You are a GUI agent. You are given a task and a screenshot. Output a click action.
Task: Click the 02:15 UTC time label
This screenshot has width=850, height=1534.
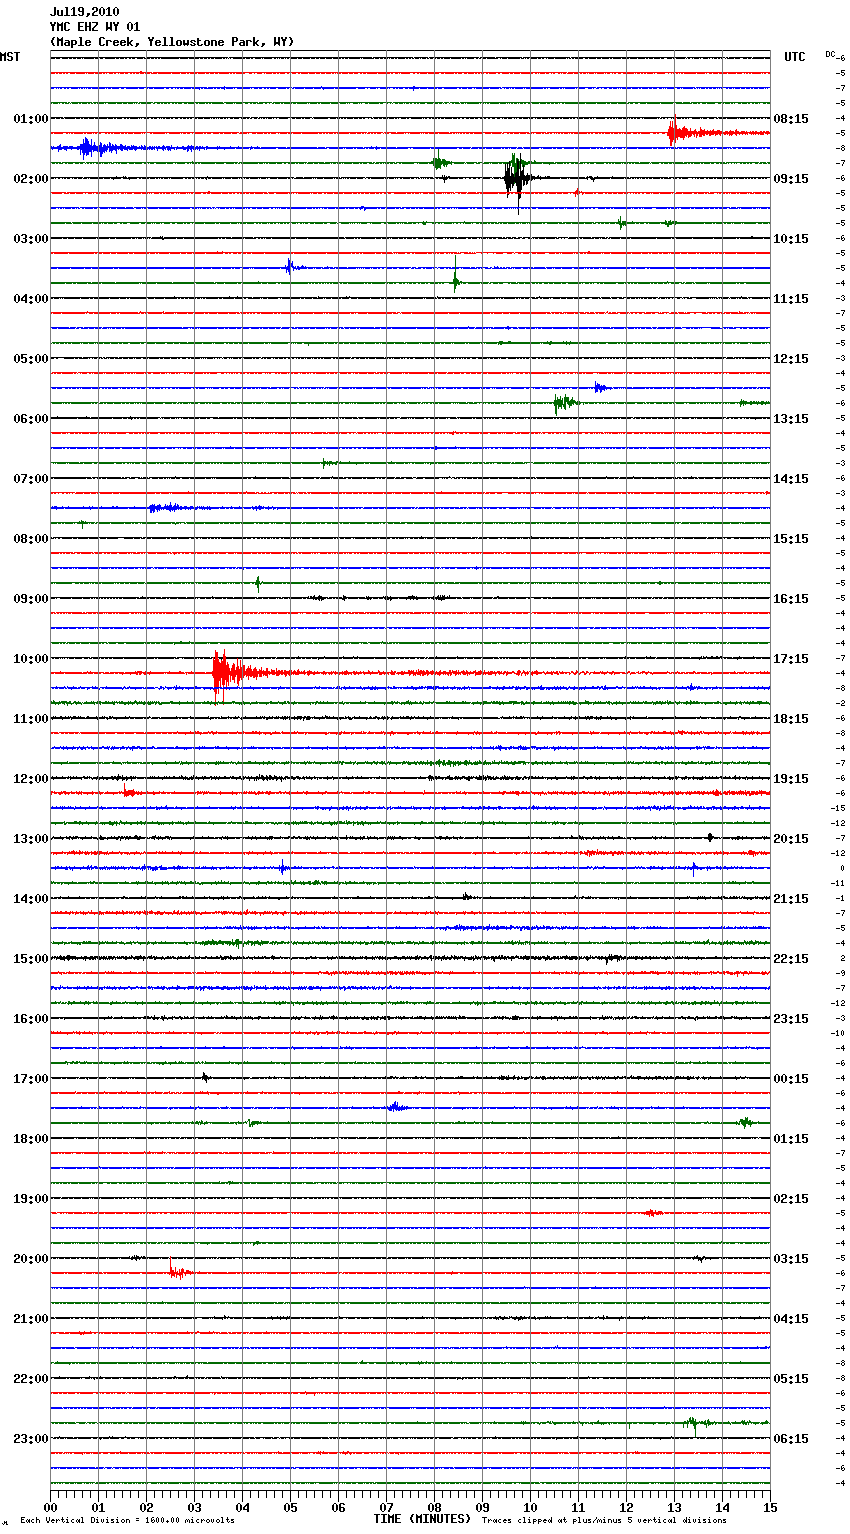791,1198
